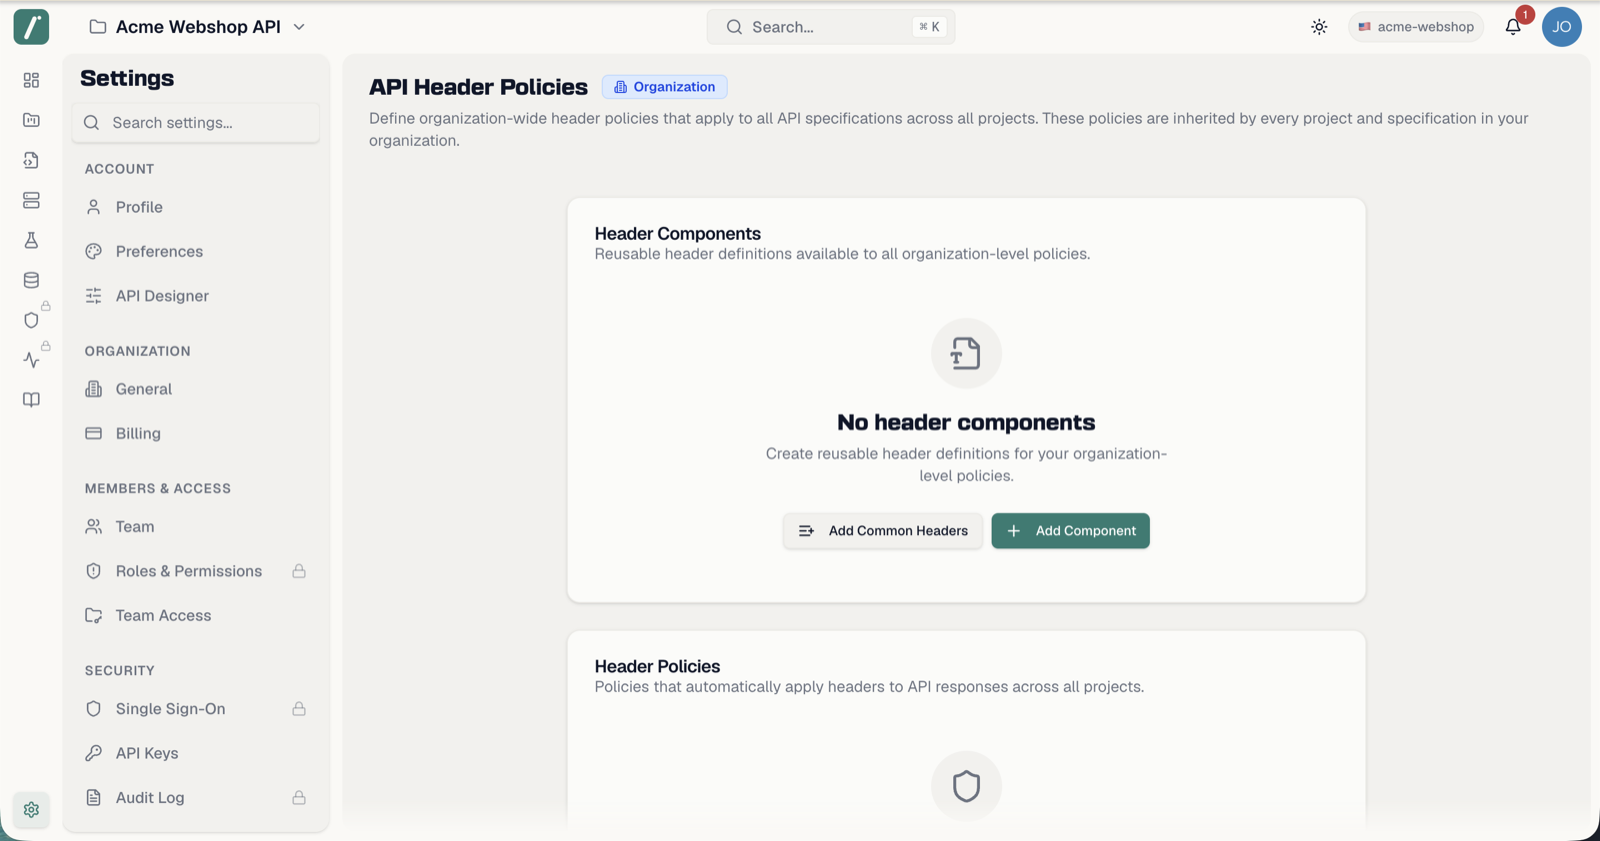Open Team Access settings
Viewport: 1600px width, 841px height.
coord(196,615)
